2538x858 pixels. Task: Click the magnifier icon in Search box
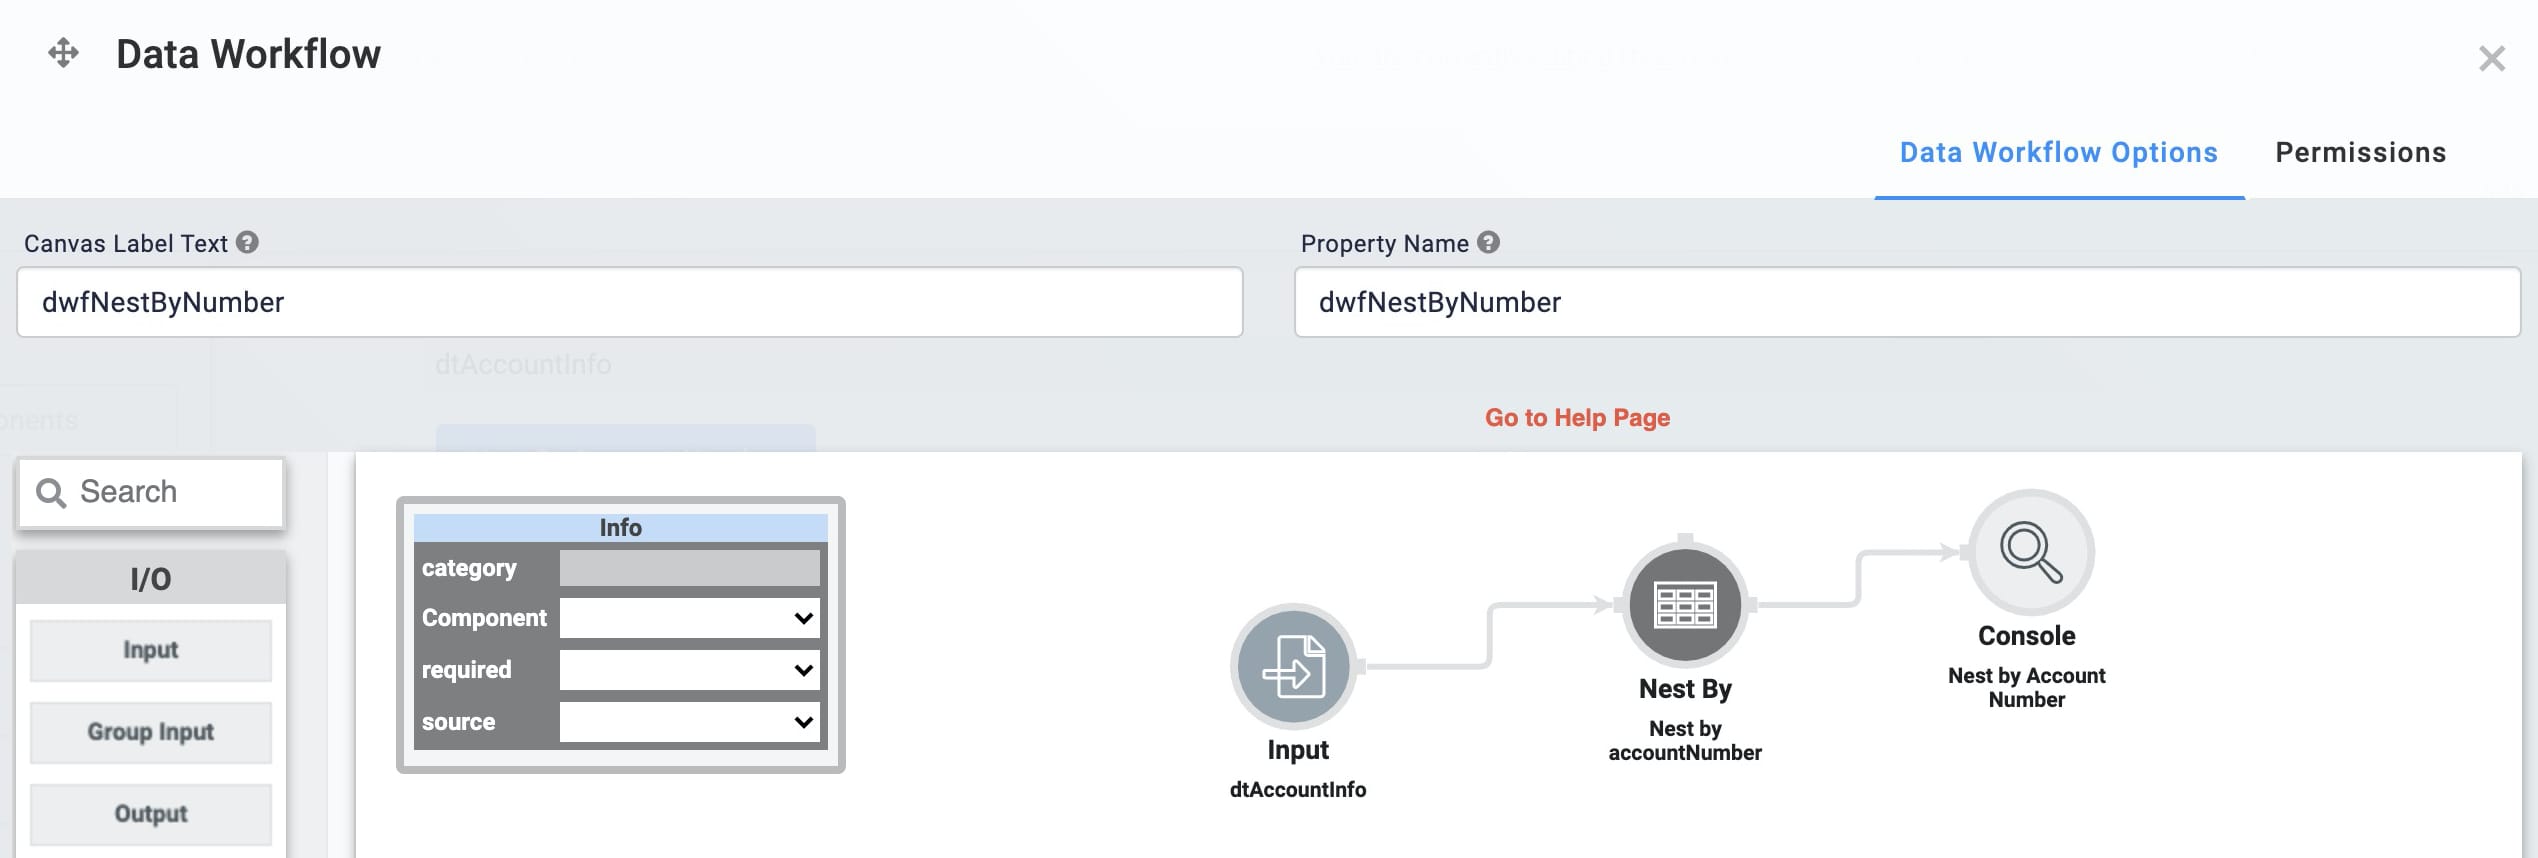[51, 492]
